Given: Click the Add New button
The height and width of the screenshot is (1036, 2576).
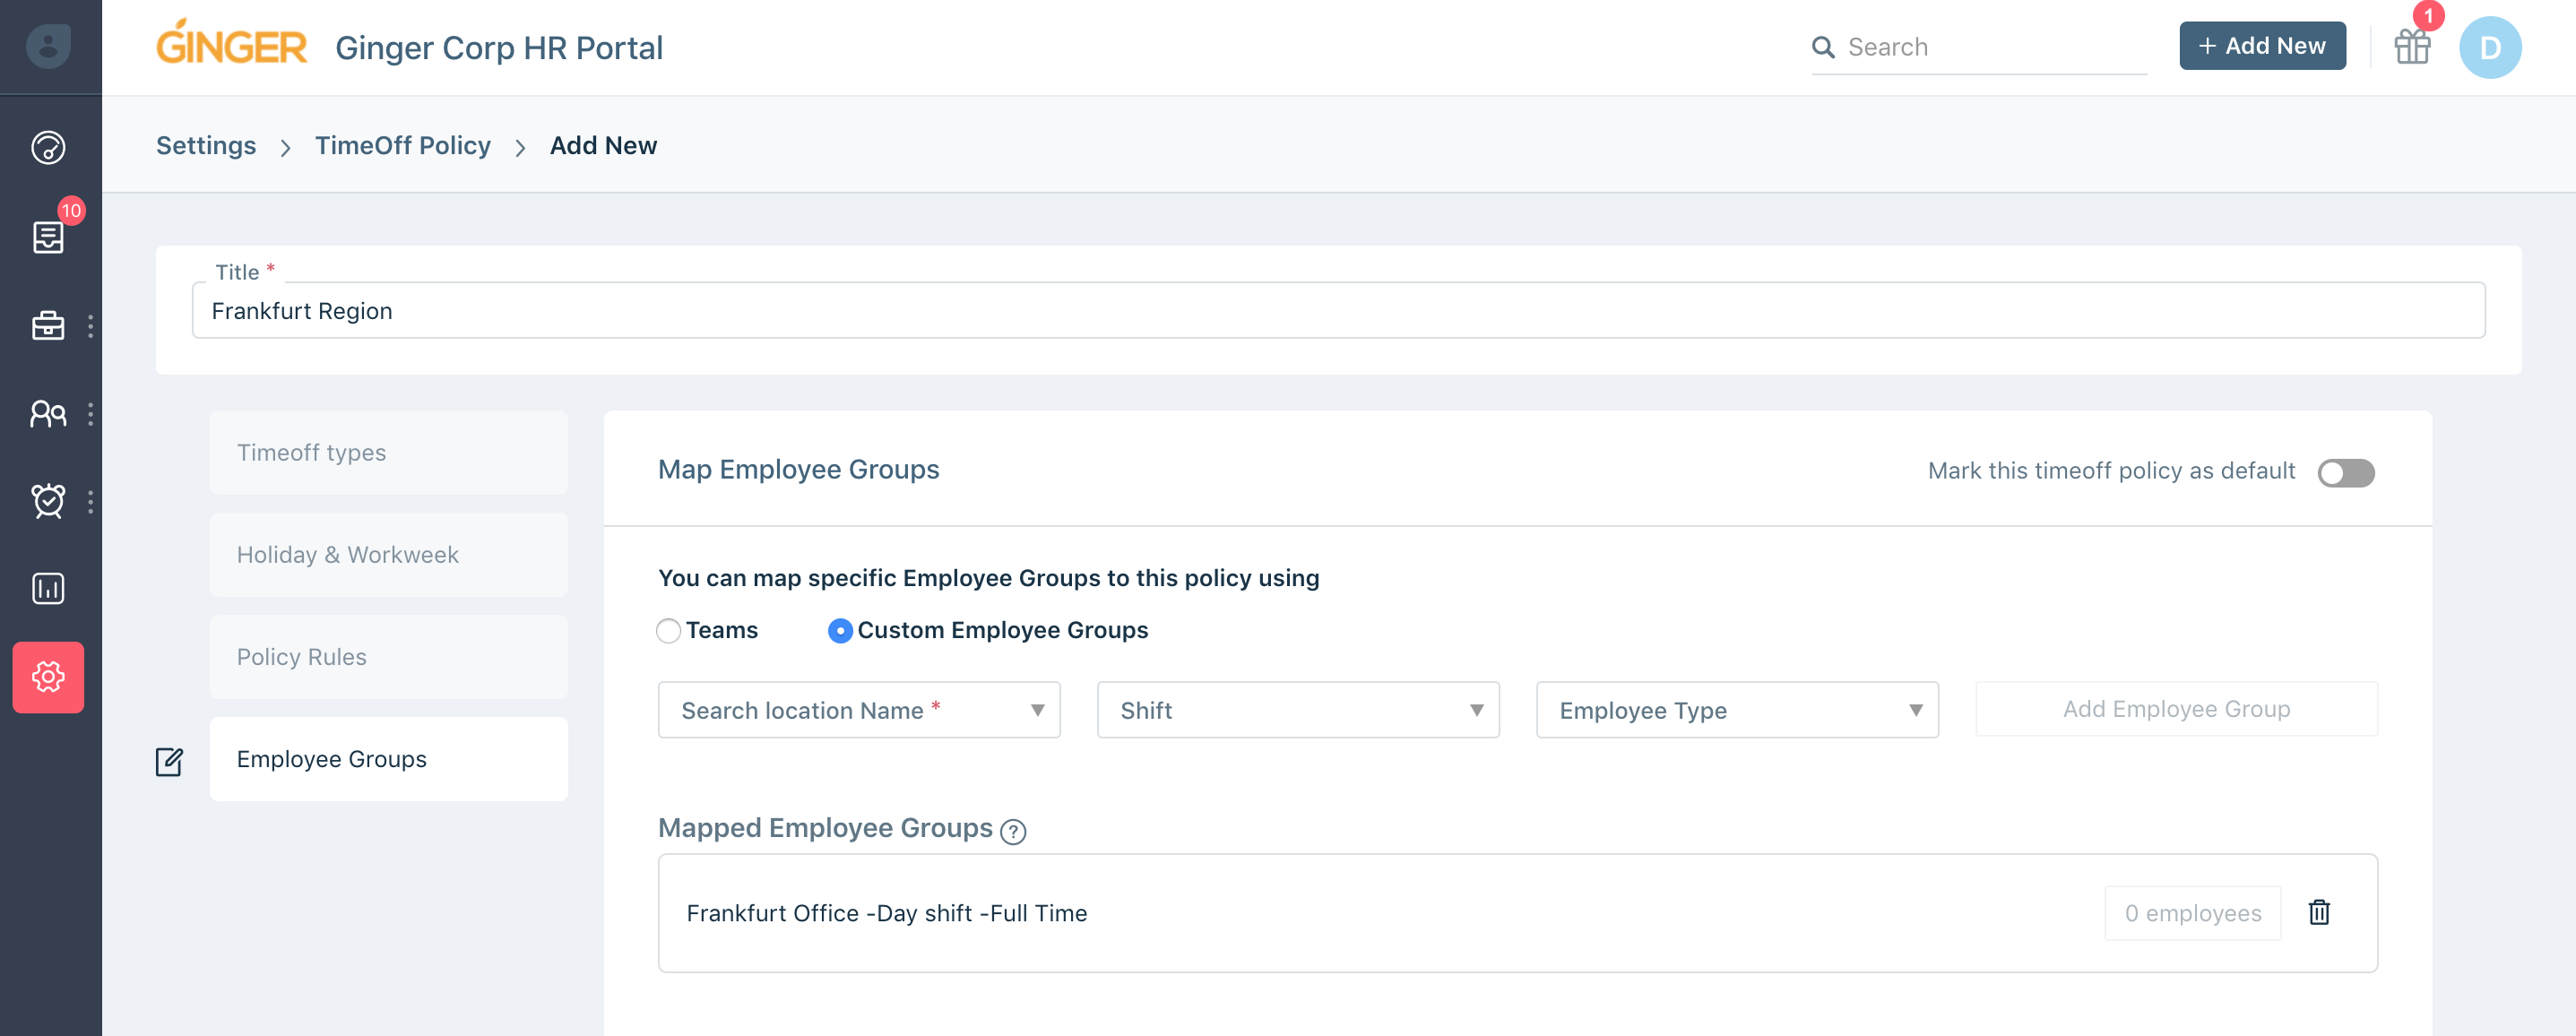Looking at the screenshot, I should [2262, 46].
